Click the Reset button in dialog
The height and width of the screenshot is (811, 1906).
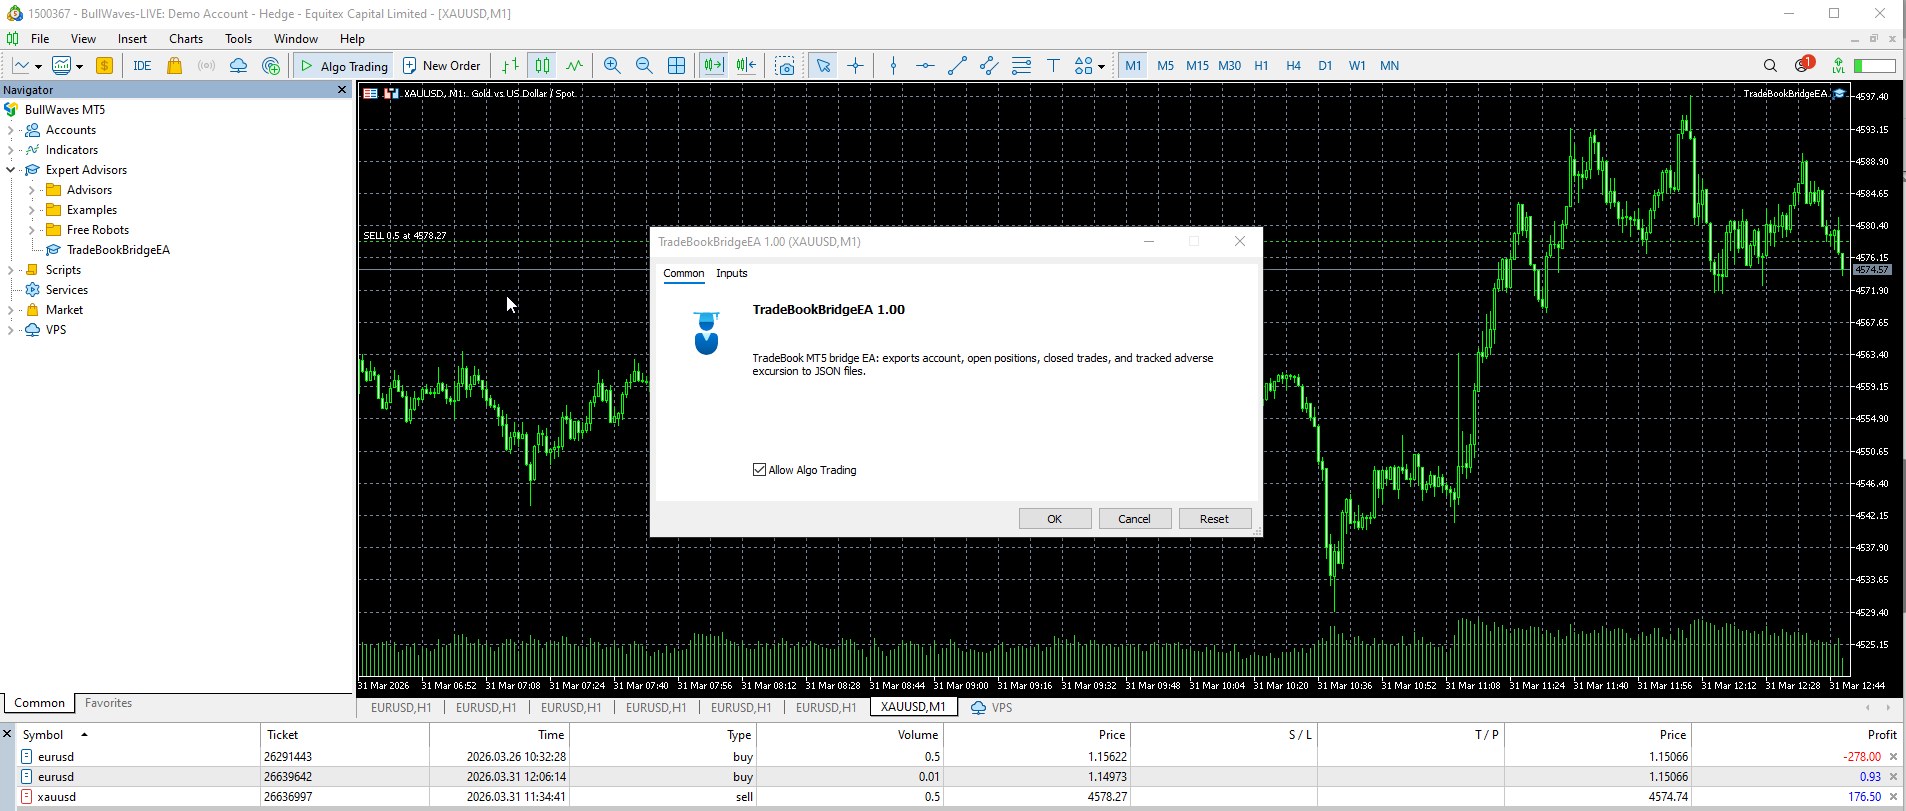[1215, 519]
